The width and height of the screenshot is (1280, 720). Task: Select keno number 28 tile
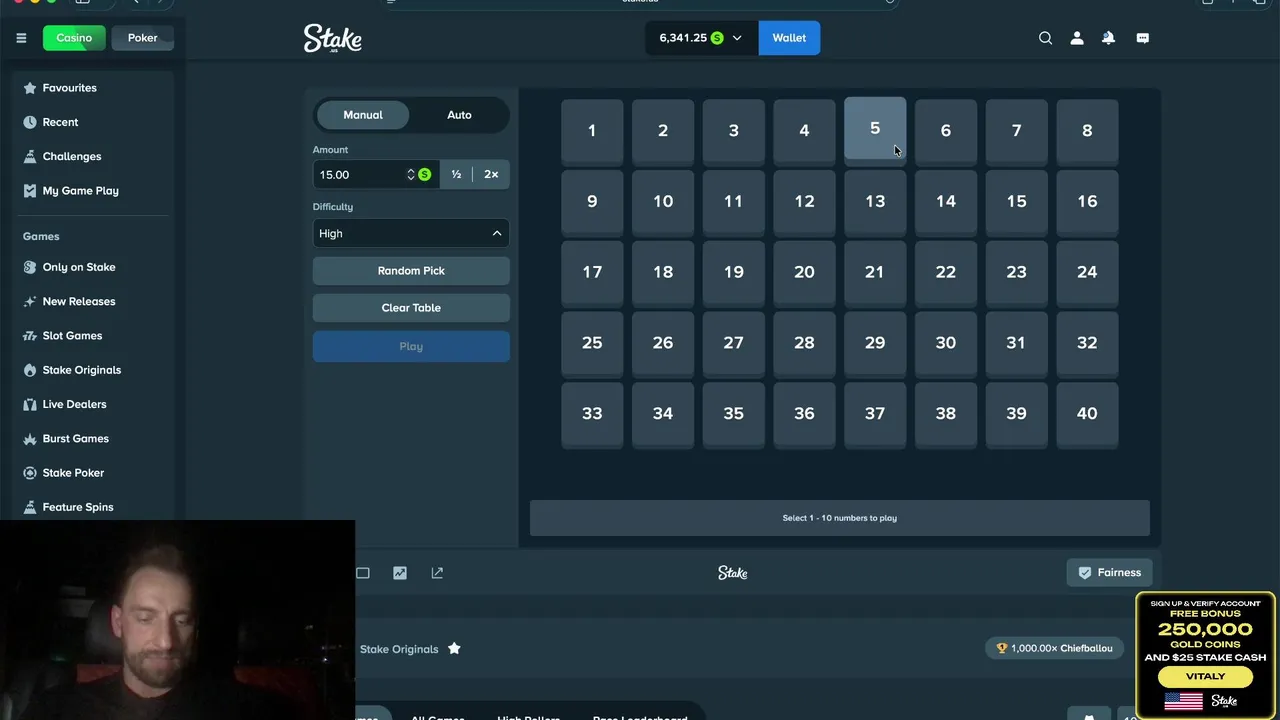coord(804,342)
